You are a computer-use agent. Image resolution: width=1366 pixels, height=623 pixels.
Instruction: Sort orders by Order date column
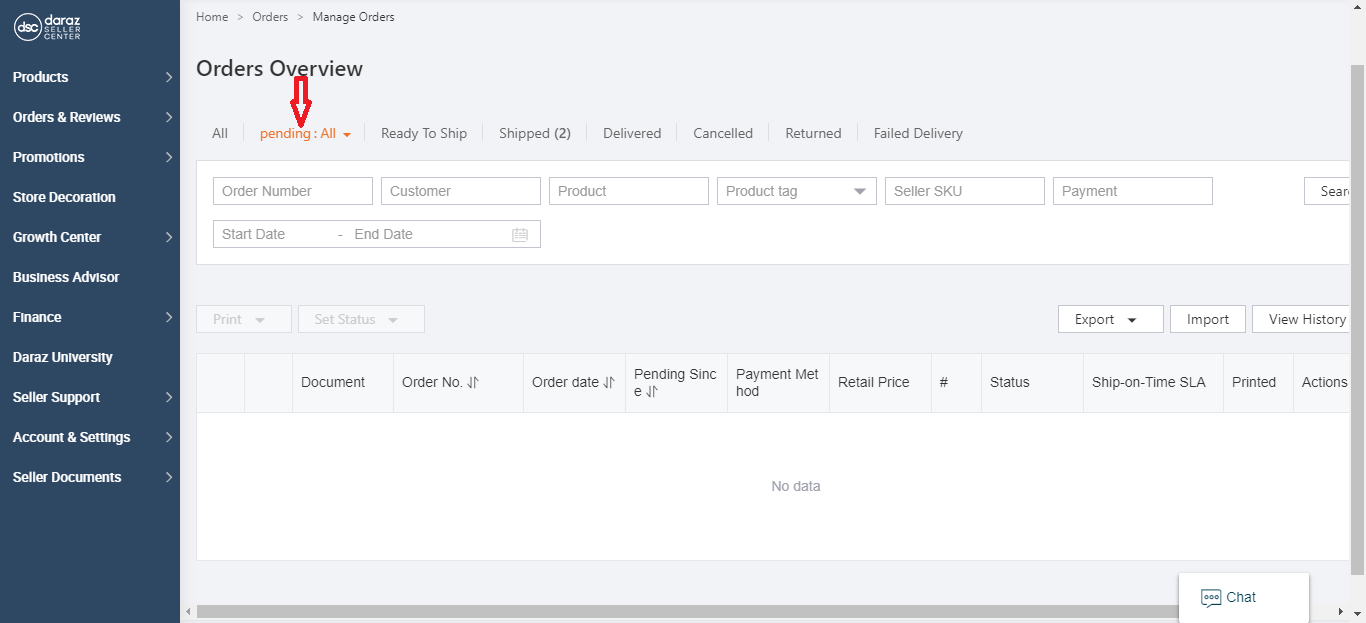click(608, 381)
